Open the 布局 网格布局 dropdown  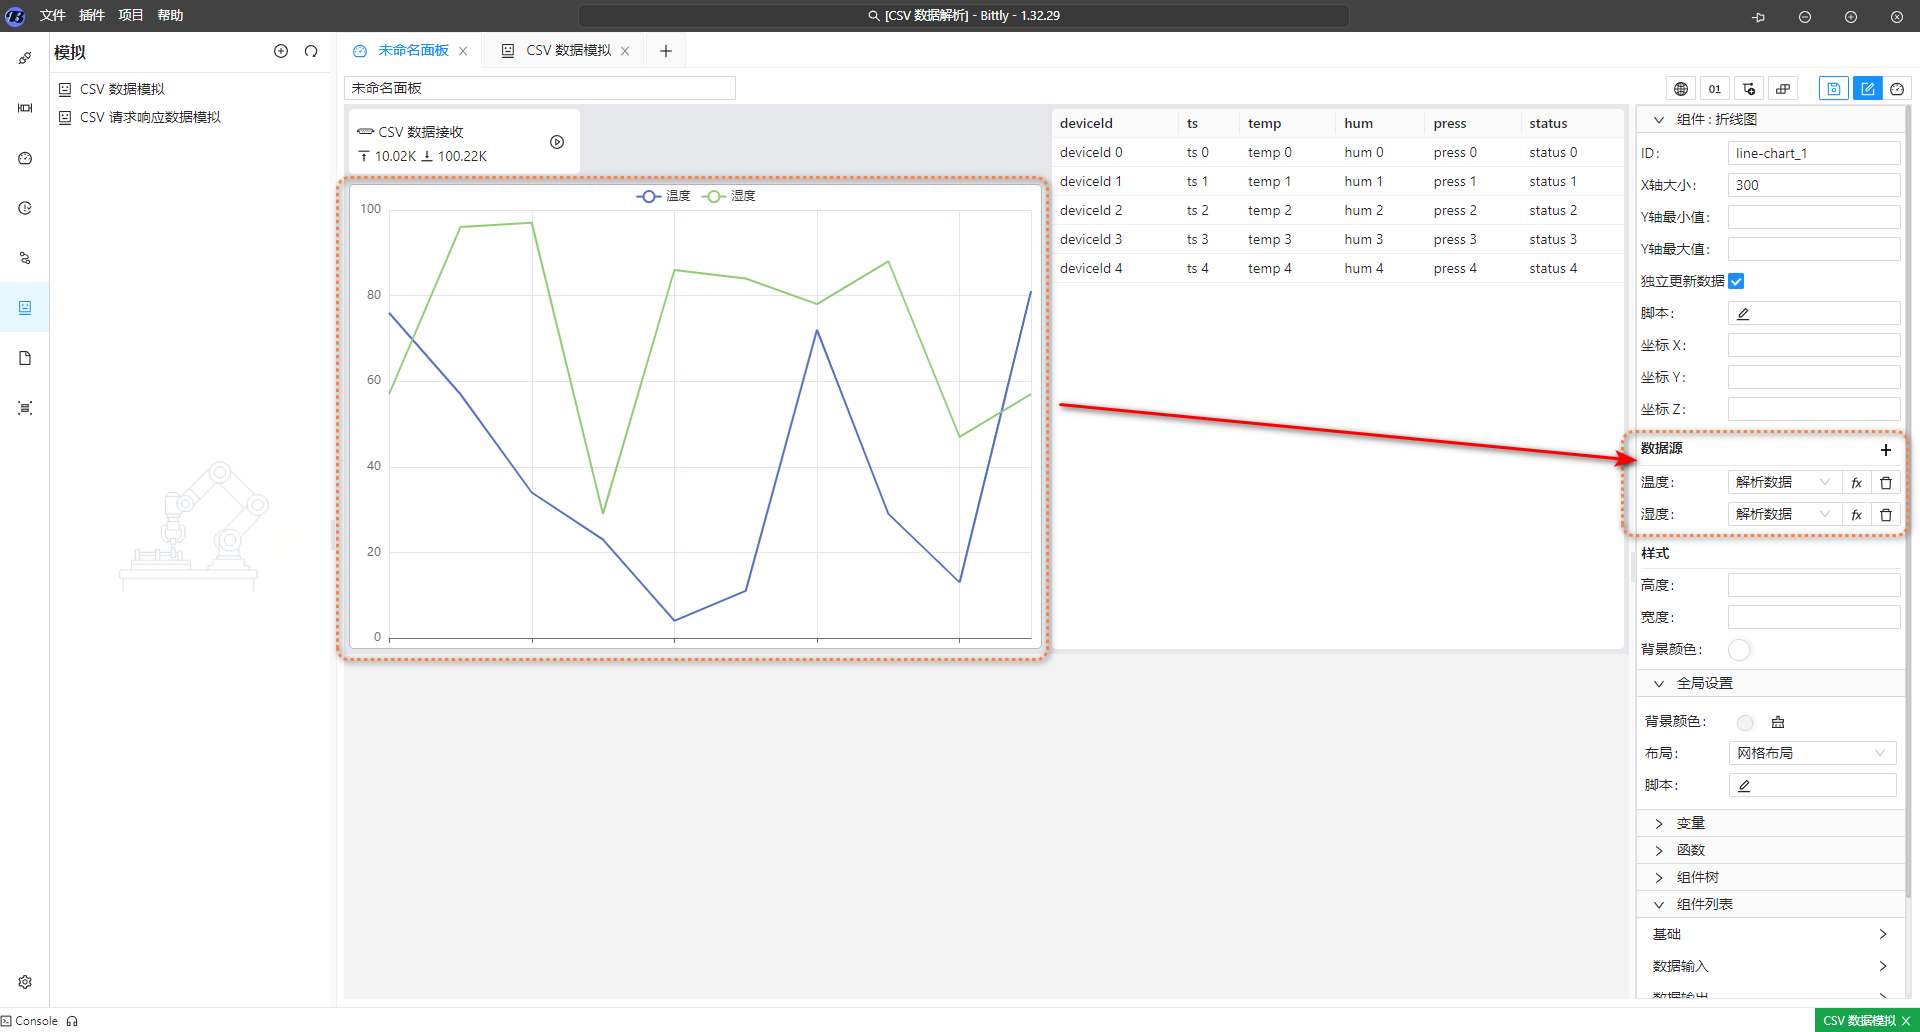click(x=1811, y=753)
